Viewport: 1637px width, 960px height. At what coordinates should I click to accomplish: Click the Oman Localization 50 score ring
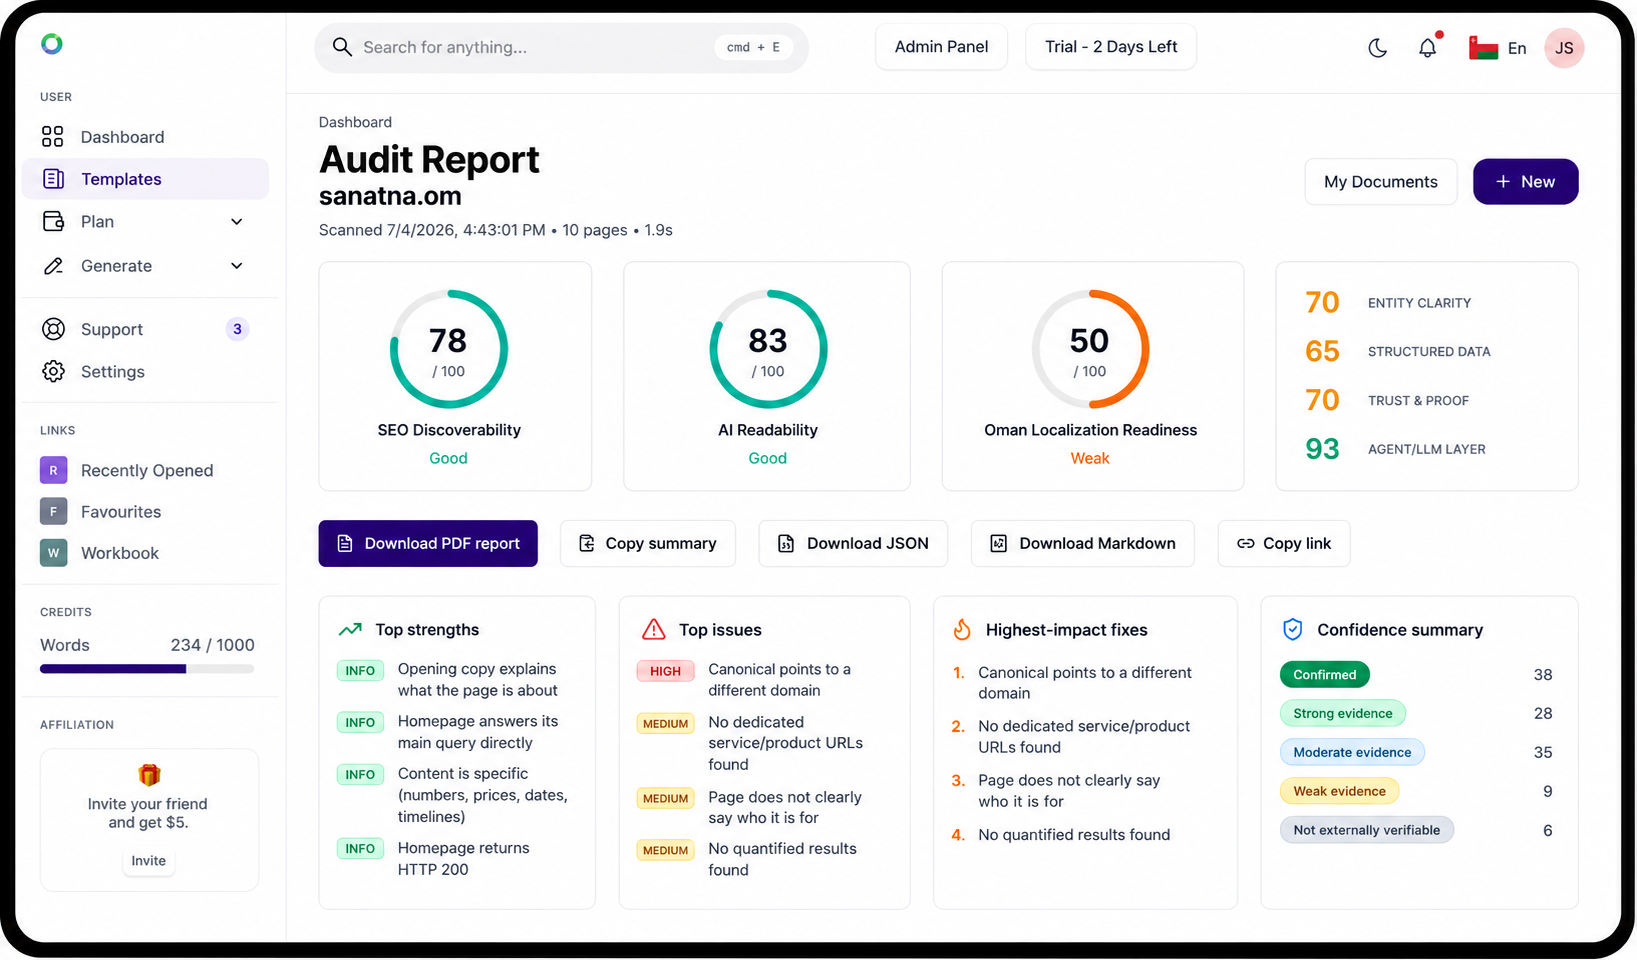[1090, 349]
